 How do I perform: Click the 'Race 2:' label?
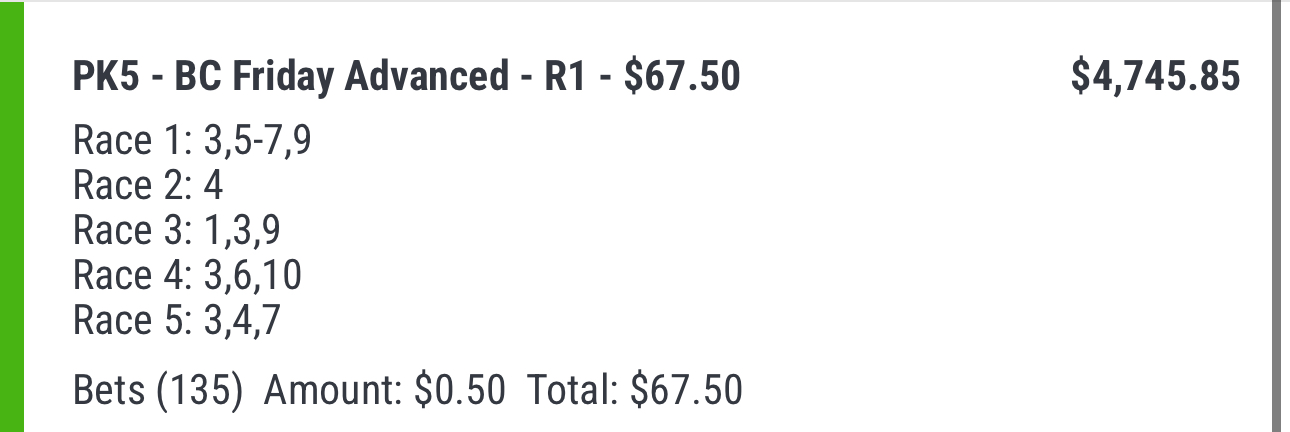click(x=133, y=186)
